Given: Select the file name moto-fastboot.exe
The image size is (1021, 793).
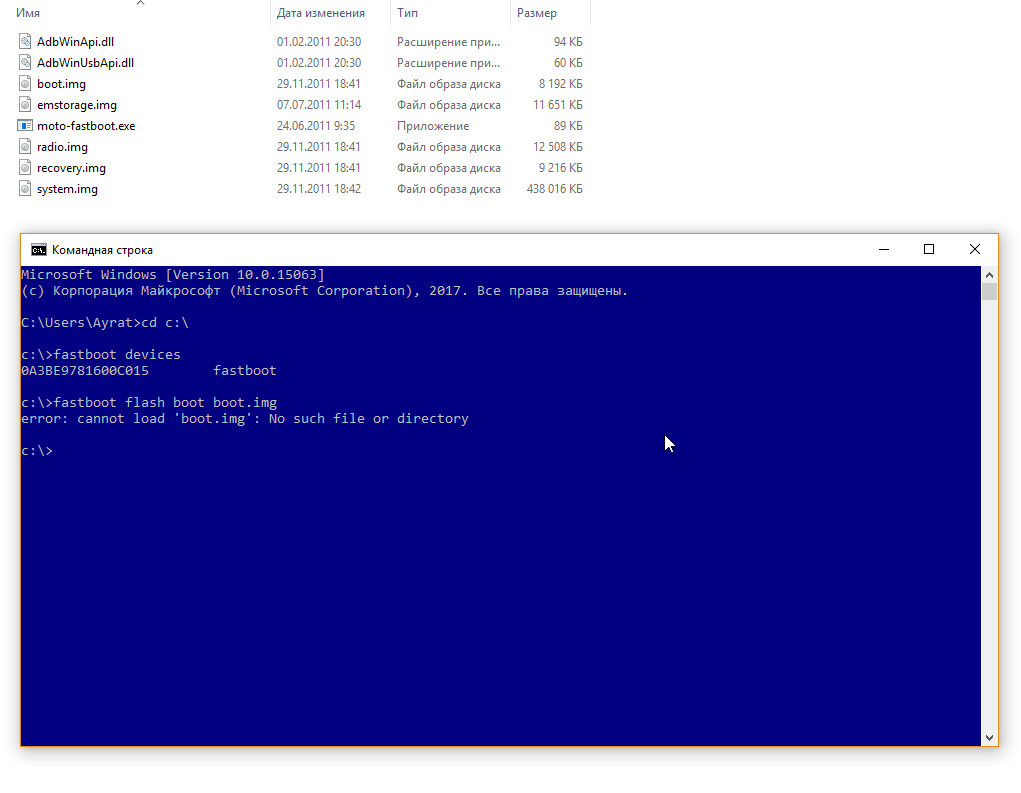Looking at the screenshot, I should tap(86, 126).
